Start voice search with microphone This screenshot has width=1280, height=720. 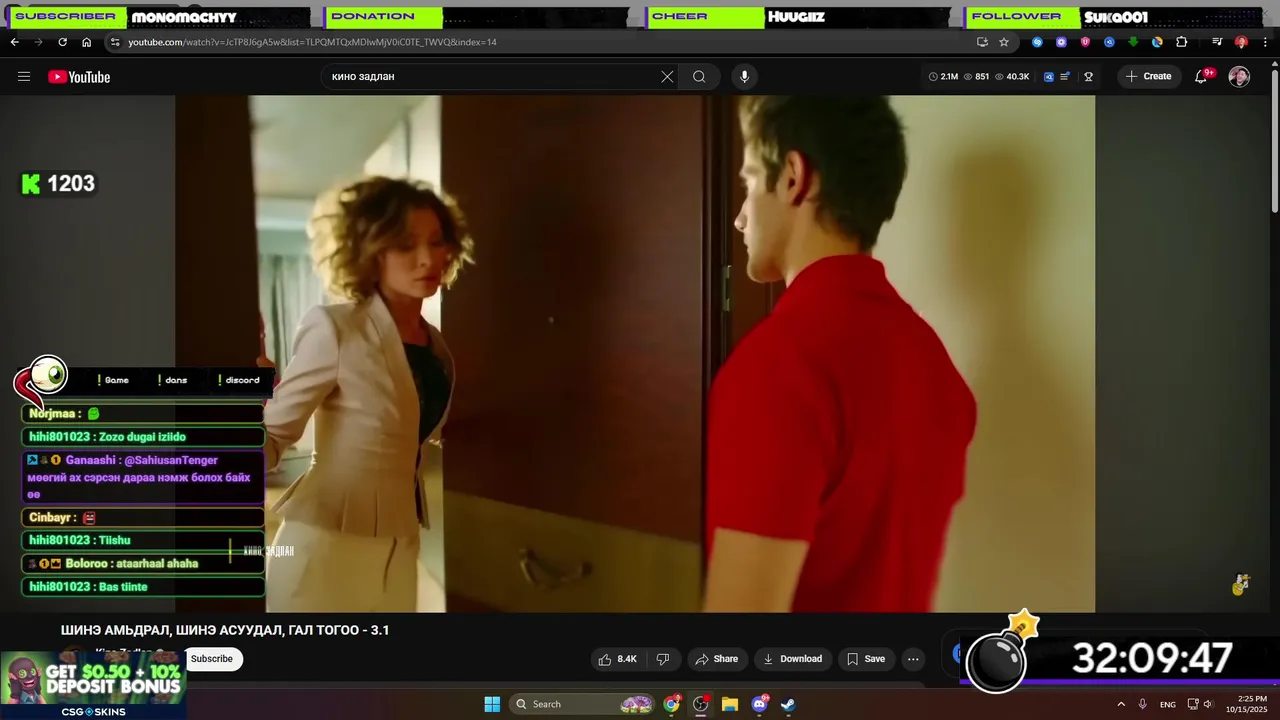744,76
